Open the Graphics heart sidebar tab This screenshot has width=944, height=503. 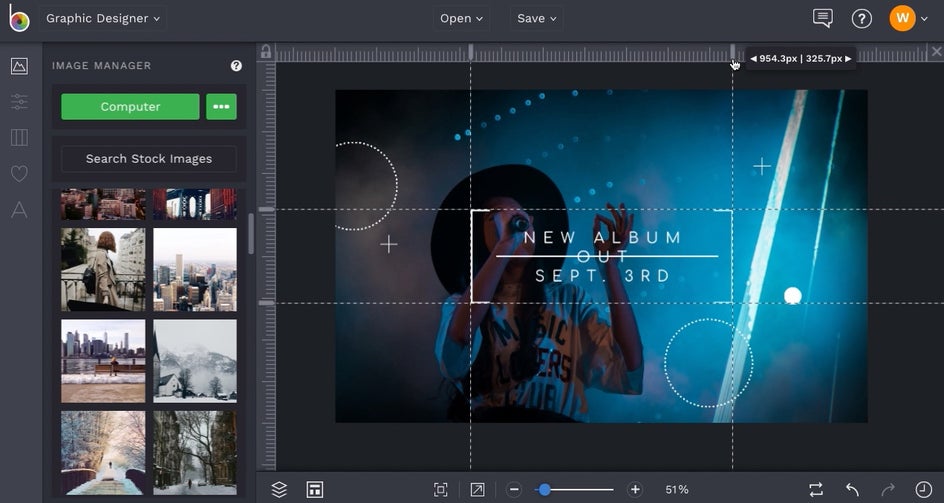(x=19, y=173)
